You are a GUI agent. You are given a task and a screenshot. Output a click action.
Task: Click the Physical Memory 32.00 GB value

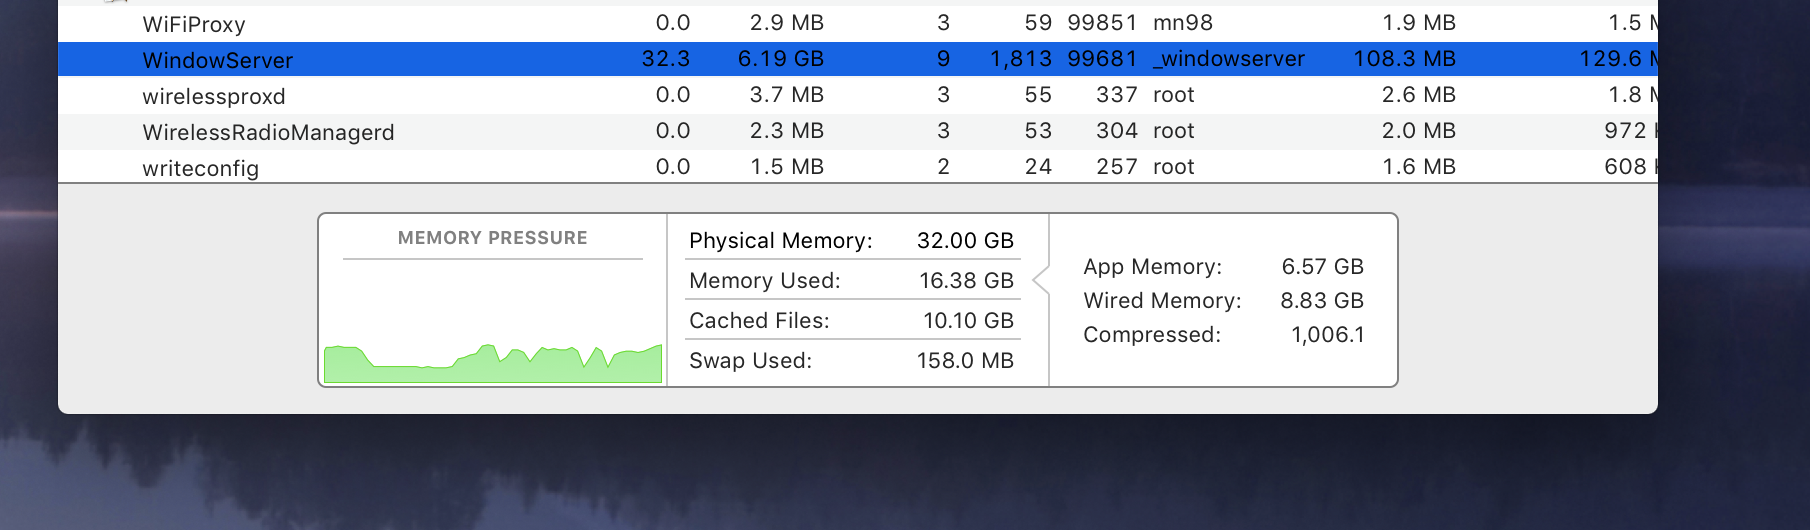[965, 241]
